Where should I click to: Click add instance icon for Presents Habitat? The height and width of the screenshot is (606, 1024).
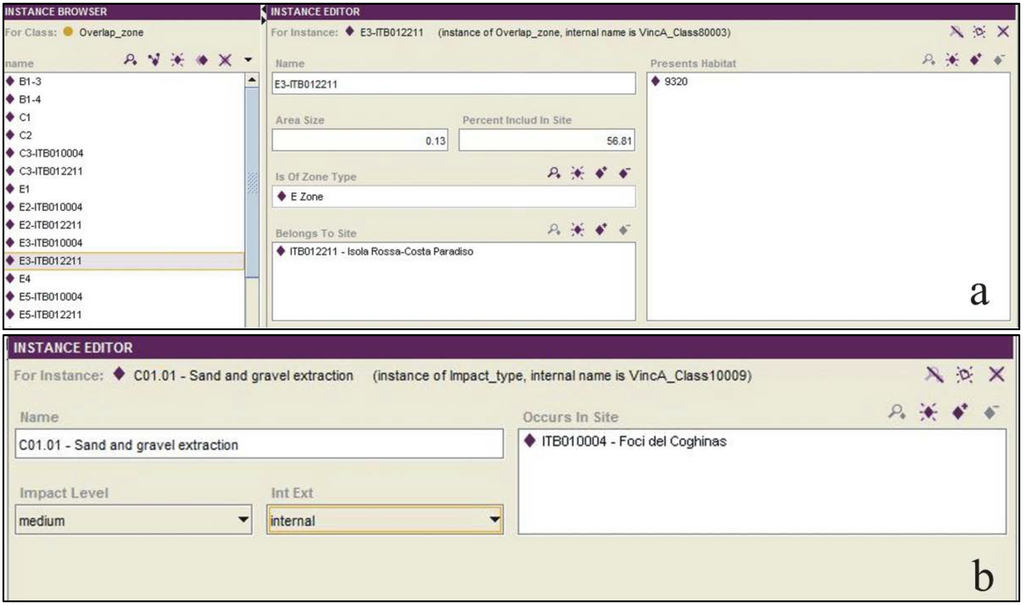pyautogui.click(x=975, y=61)
